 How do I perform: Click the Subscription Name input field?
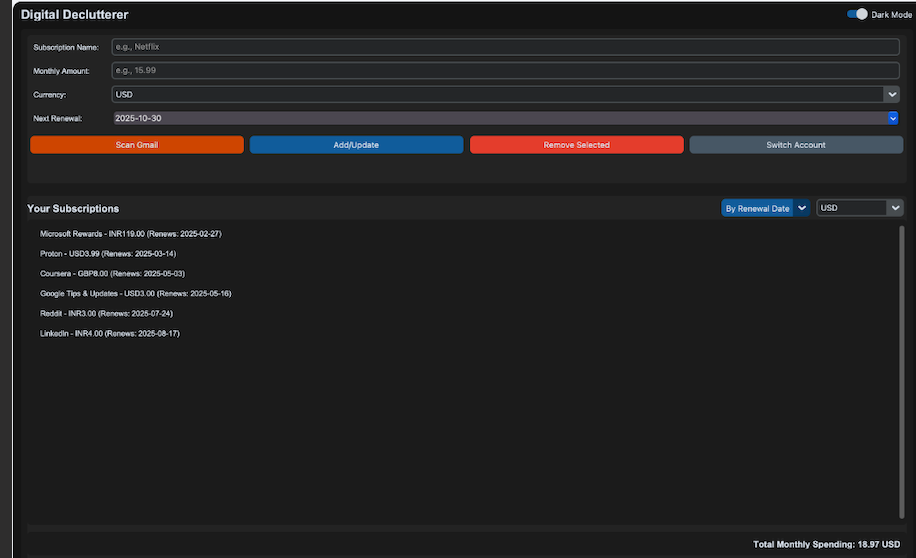click(x=505, y=47)
